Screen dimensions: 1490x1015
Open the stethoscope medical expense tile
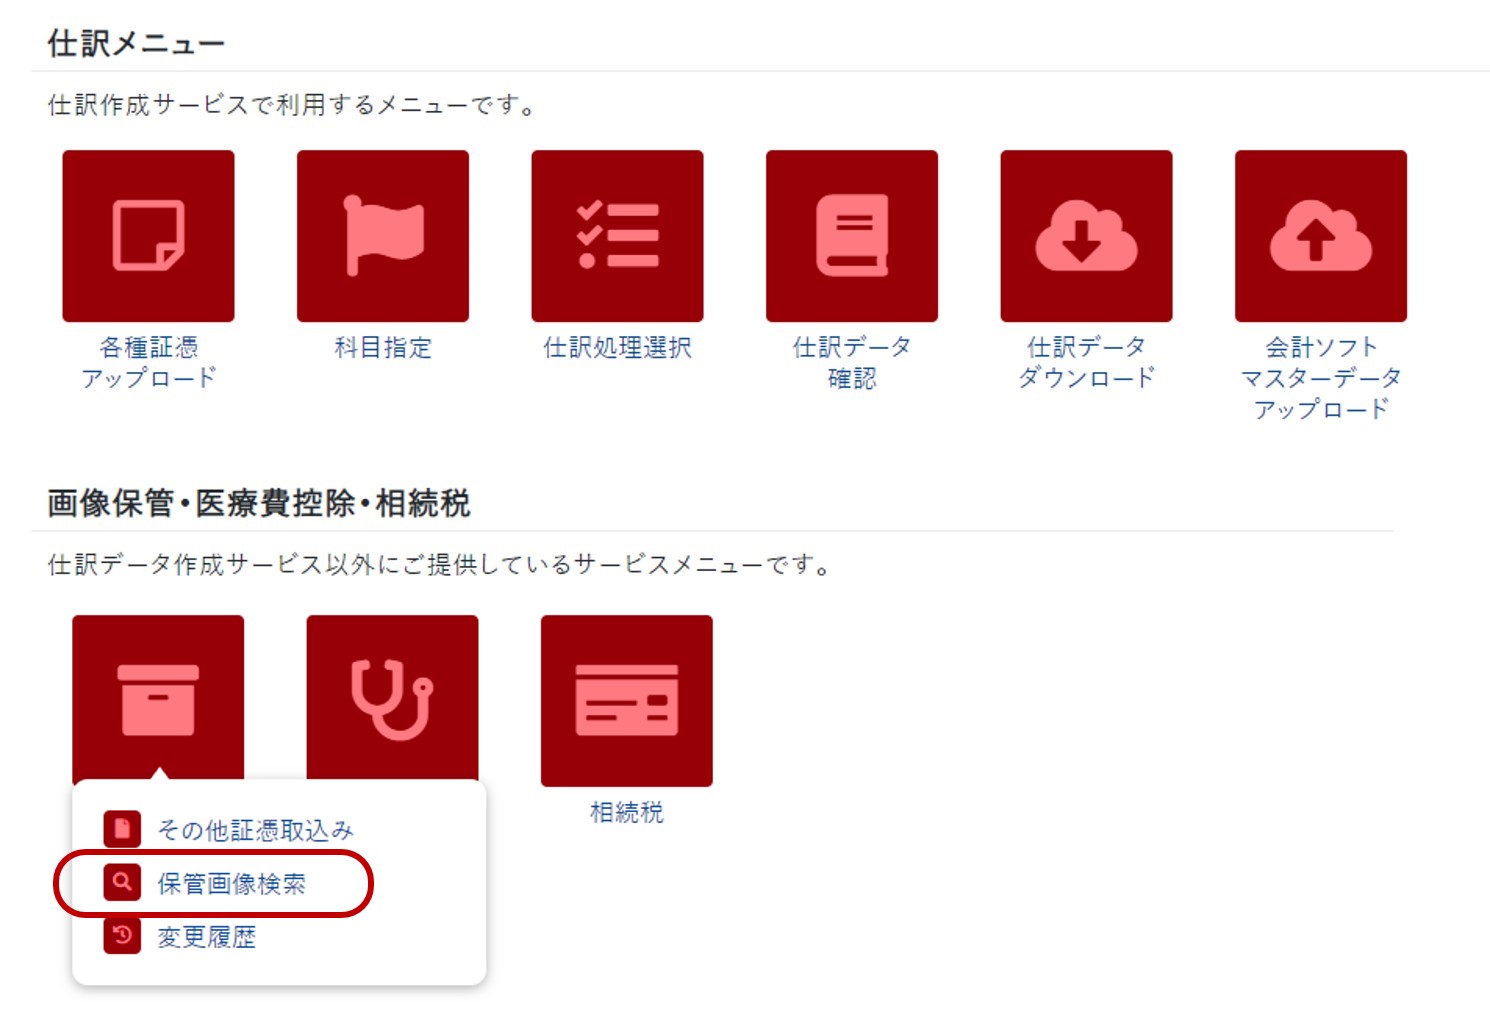point(392,698)
